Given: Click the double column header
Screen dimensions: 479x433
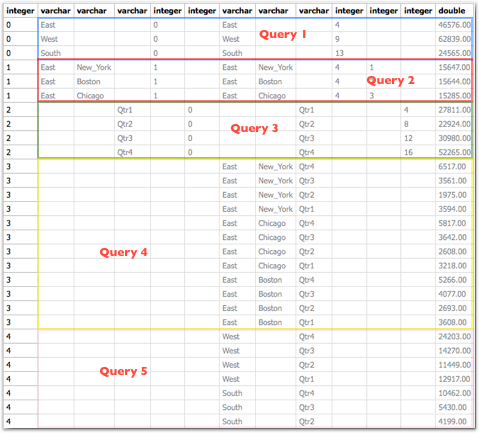Looking at the screenshot, I should (x=454, y=11).
